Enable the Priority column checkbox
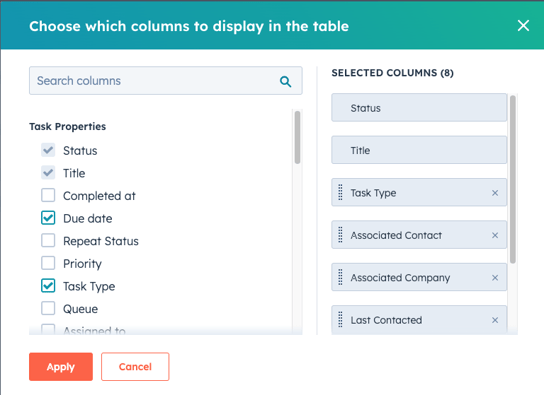Viewport: 544px width, 395px height. [x=48, y=263]
